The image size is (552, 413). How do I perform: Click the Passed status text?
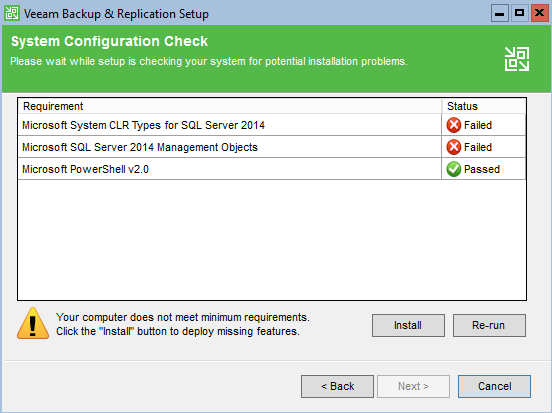click(482, 169)
